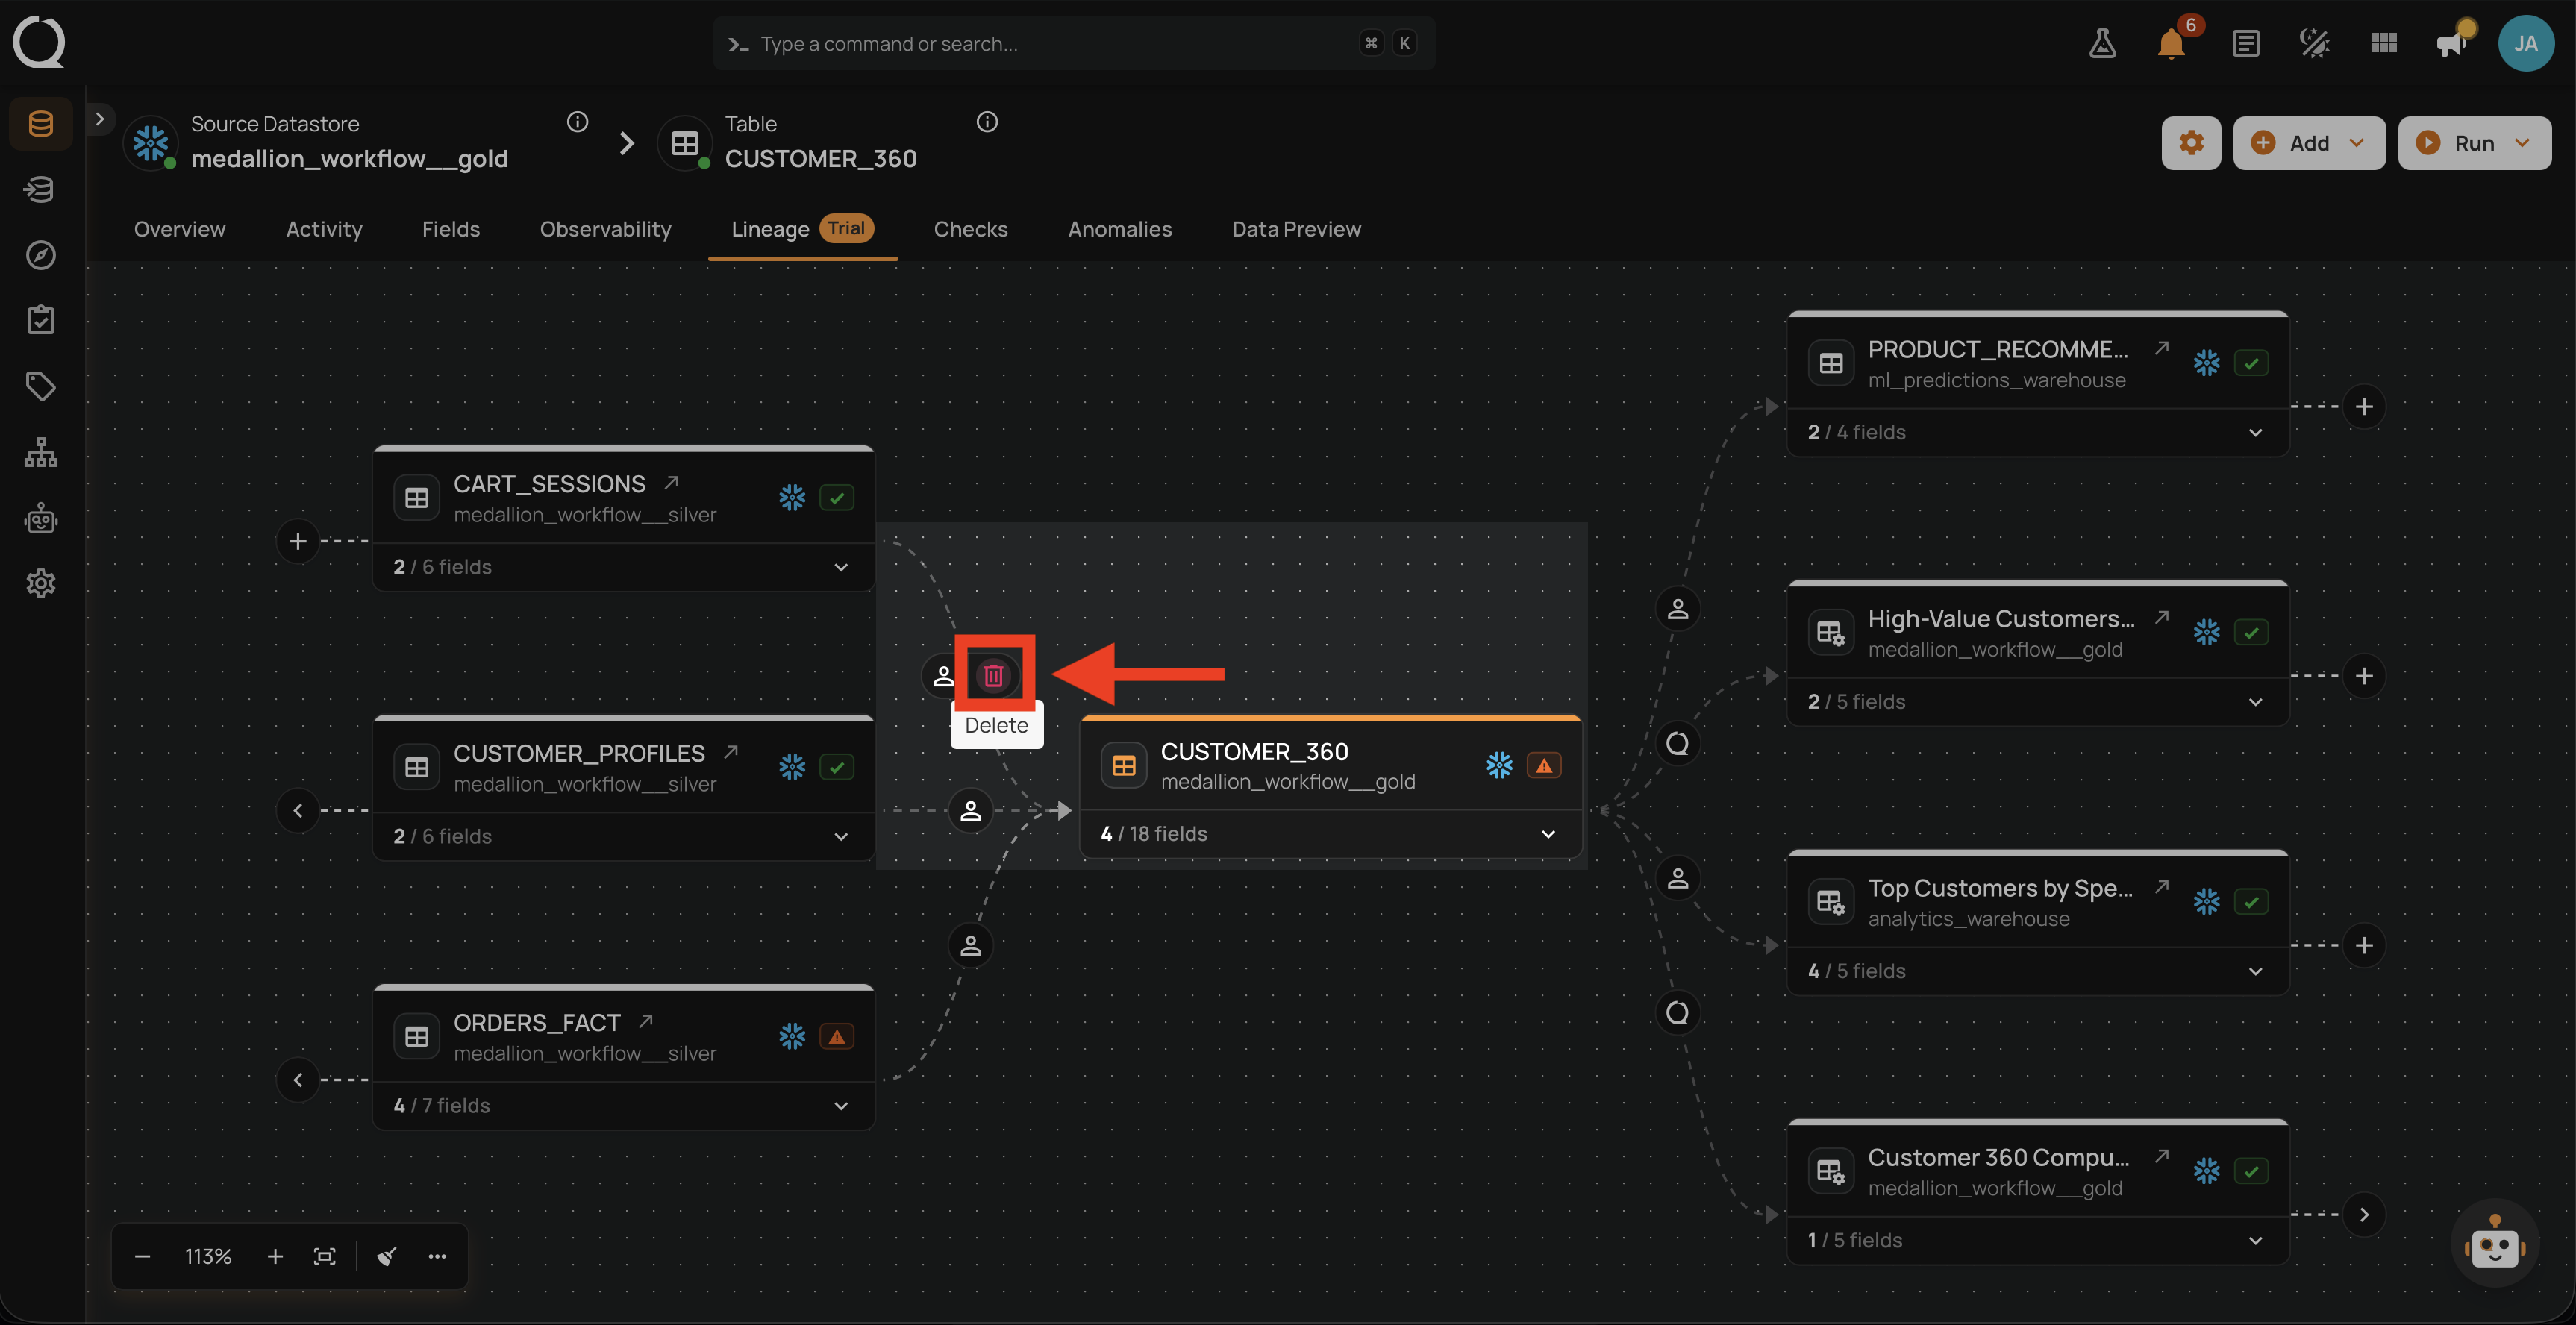The width and height of the screenshot is (2576, 1325).
Task: Switch to the Data Preview tab
Action: [1296, 229]
